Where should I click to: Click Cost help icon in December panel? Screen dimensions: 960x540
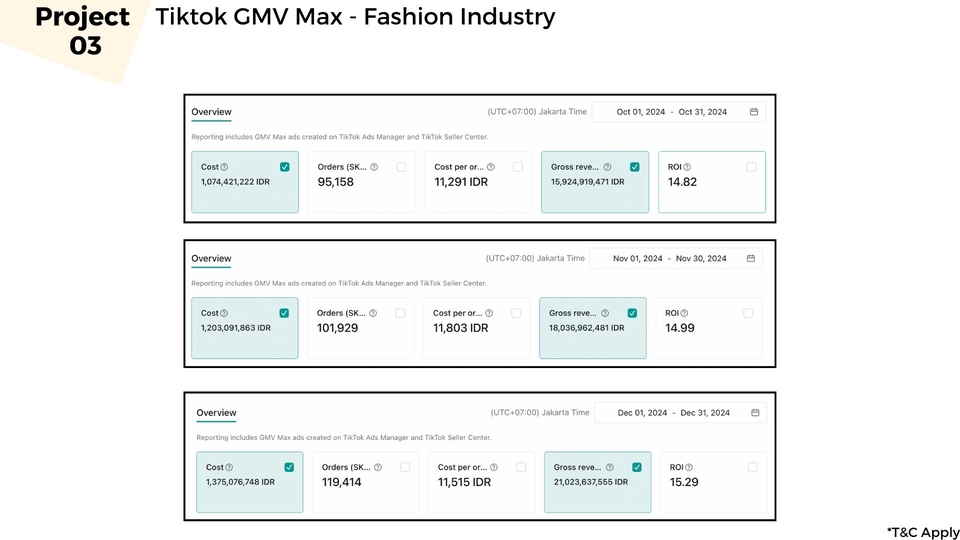point(228,467)
